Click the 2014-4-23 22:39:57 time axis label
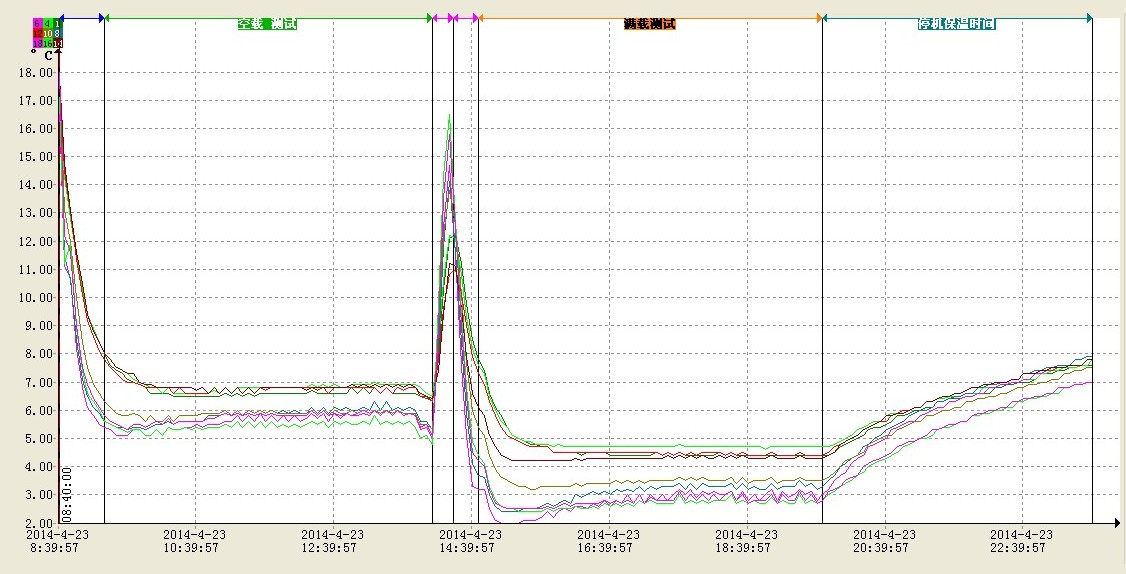 (x=1022, y=541)
